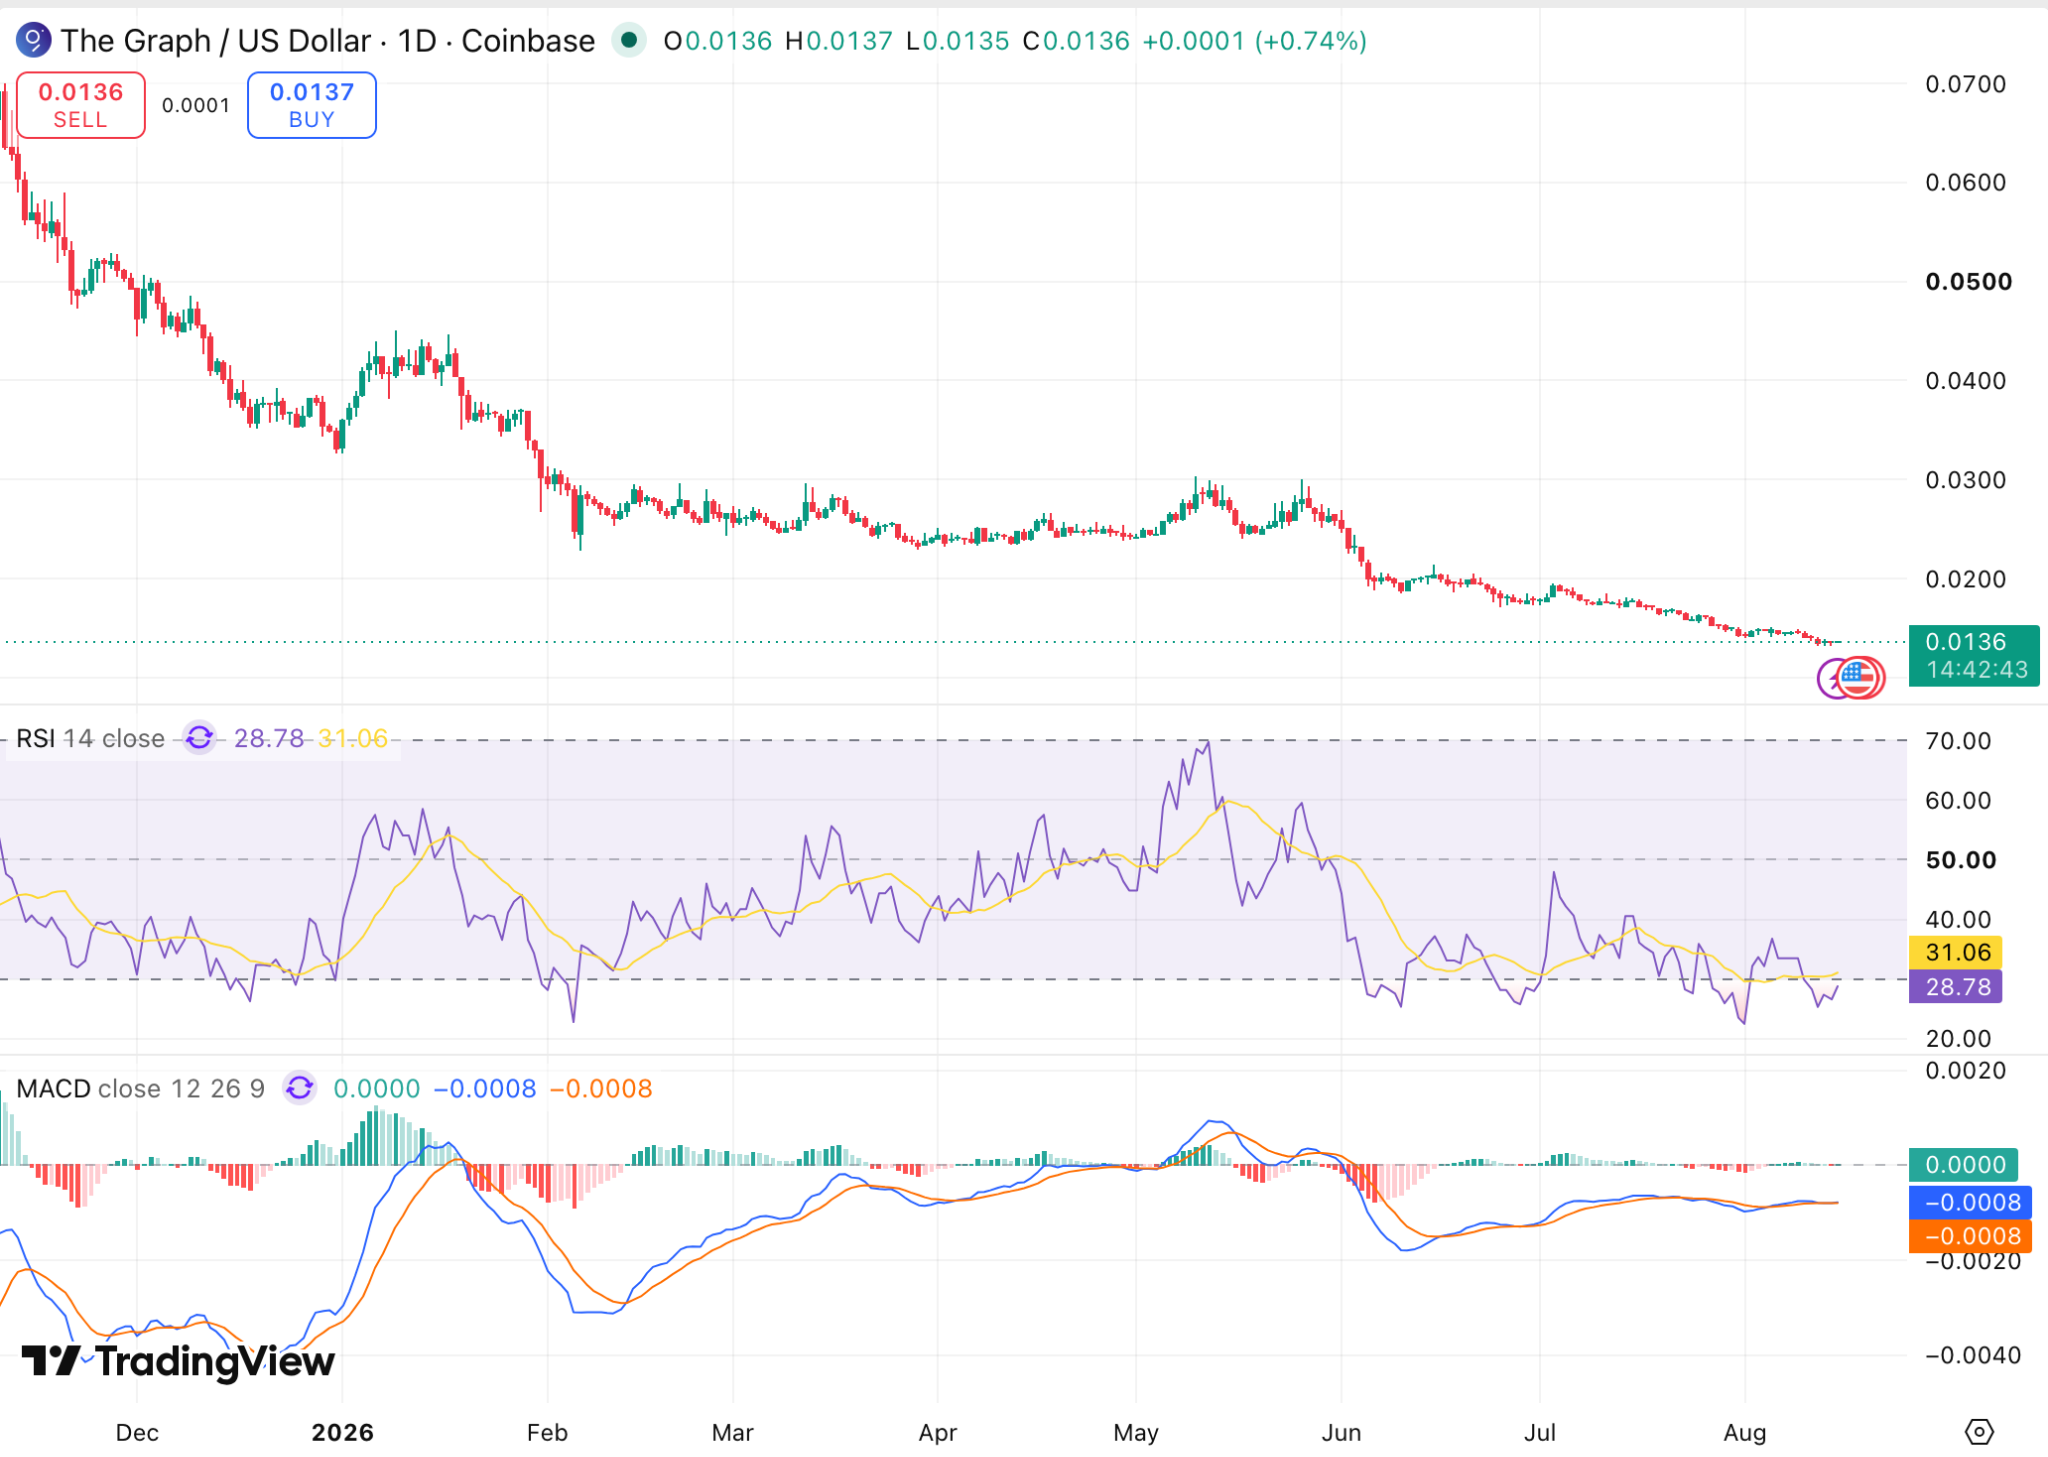Select the RSI 14 close indicator legend
This screenshot has width=2048, height=1457.
tap(90, 738)
